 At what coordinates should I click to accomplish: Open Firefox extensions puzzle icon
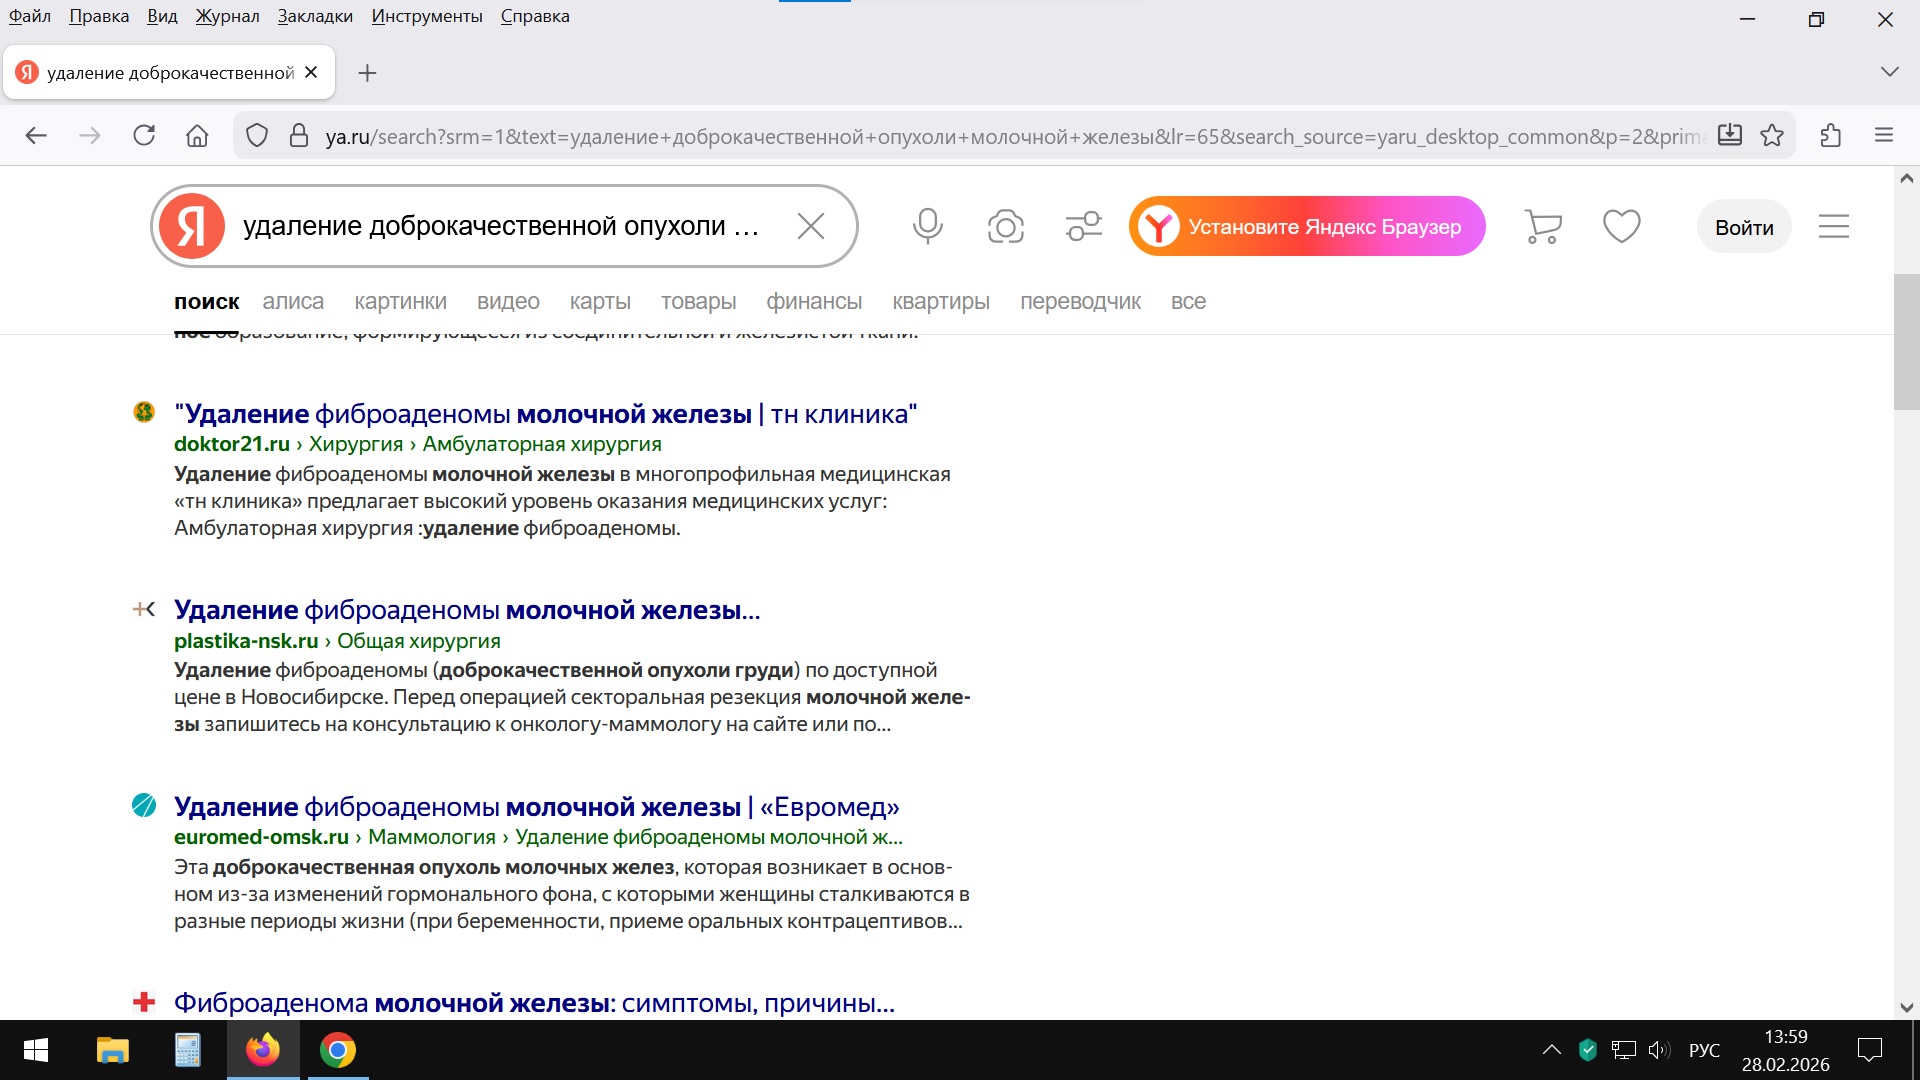tap(1830, 136)
